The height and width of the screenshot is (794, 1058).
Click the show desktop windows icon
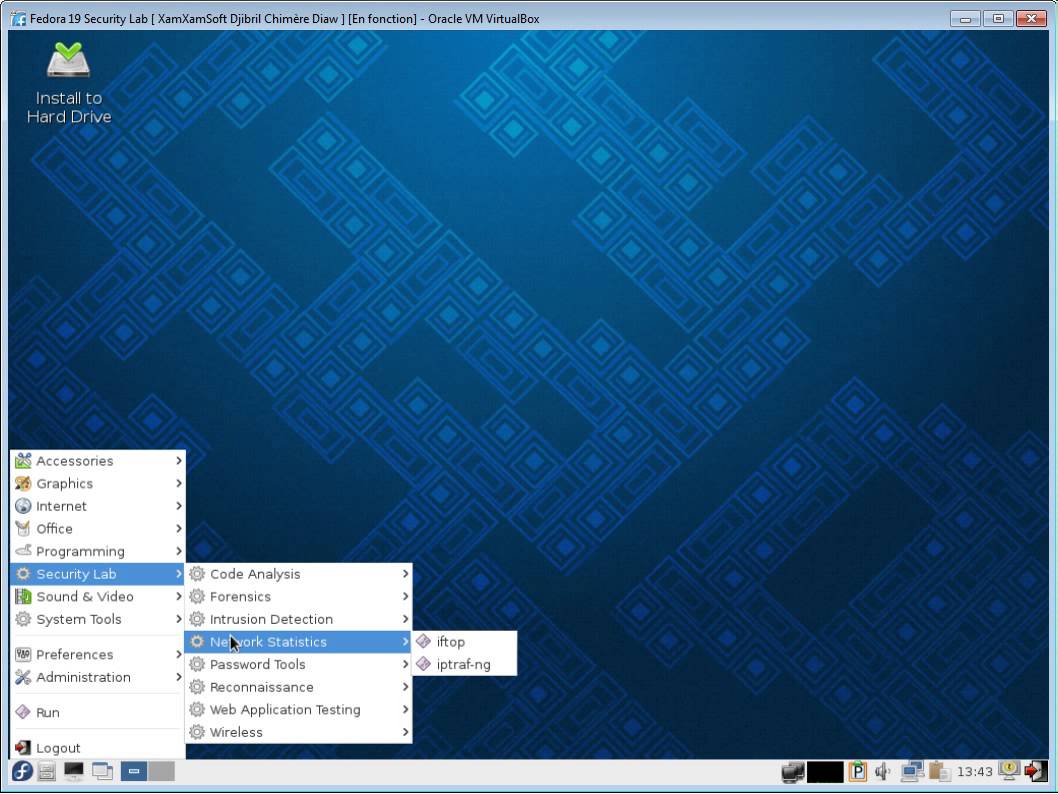(x=103, y=770)
